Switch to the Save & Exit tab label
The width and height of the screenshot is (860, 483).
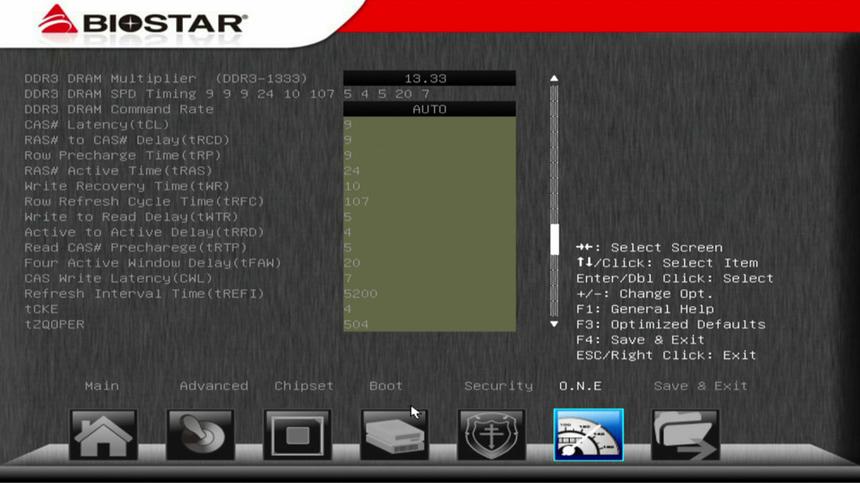pos(700,386)
